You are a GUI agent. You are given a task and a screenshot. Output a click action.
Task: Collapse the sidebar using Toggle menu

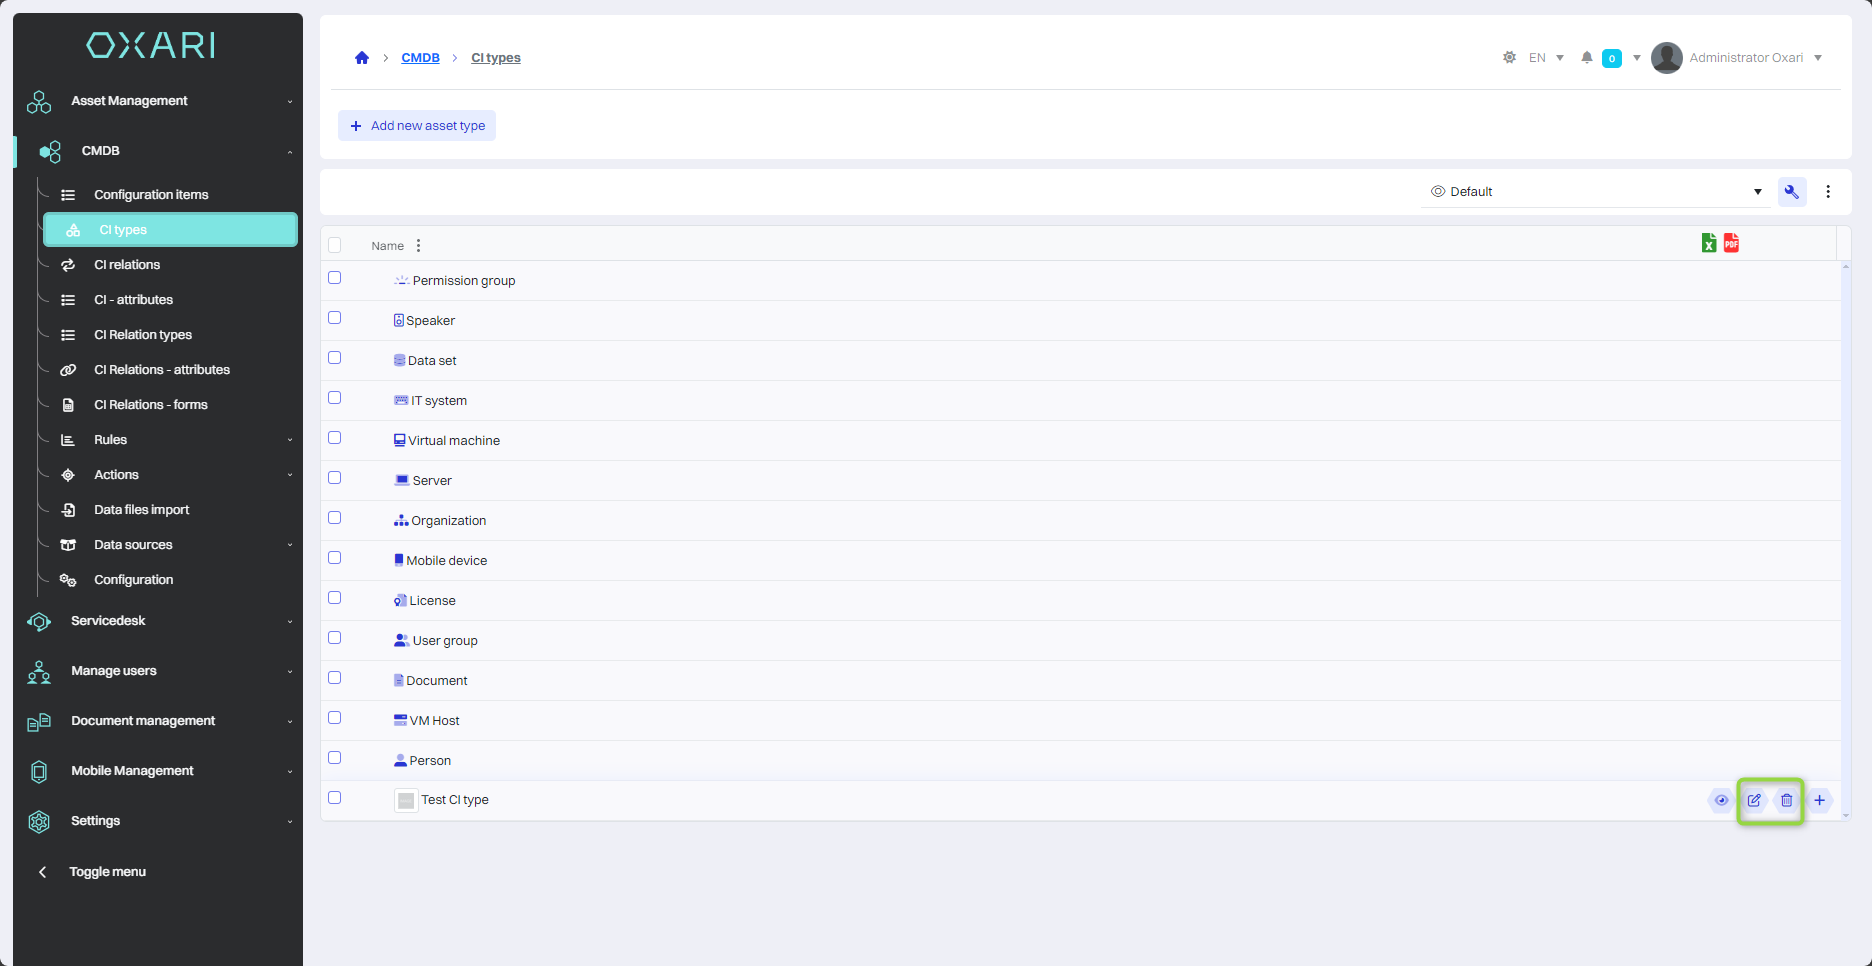[107, 872]
